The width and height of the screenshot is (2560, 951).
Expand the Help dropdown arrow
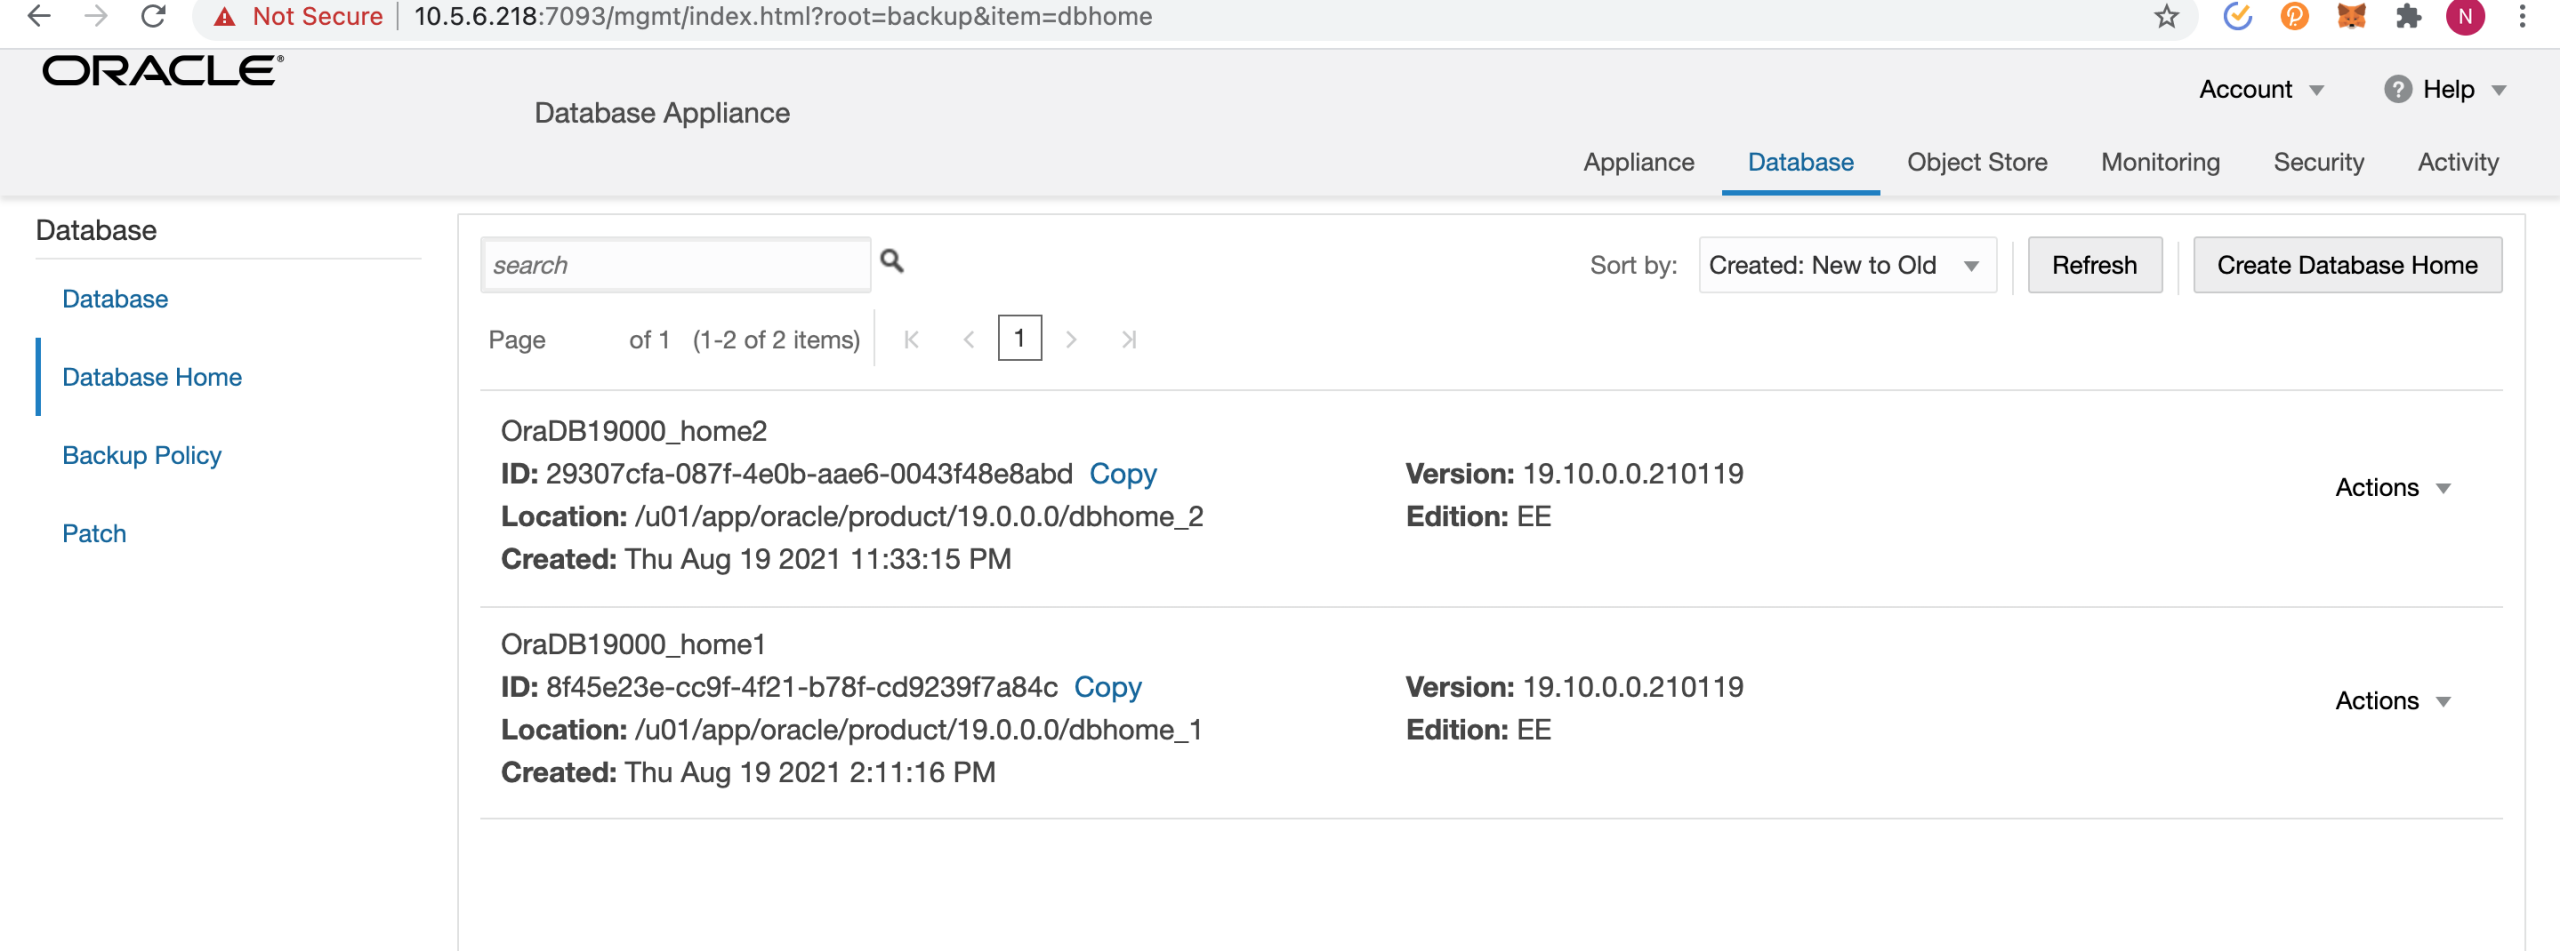click(2499, 90)
